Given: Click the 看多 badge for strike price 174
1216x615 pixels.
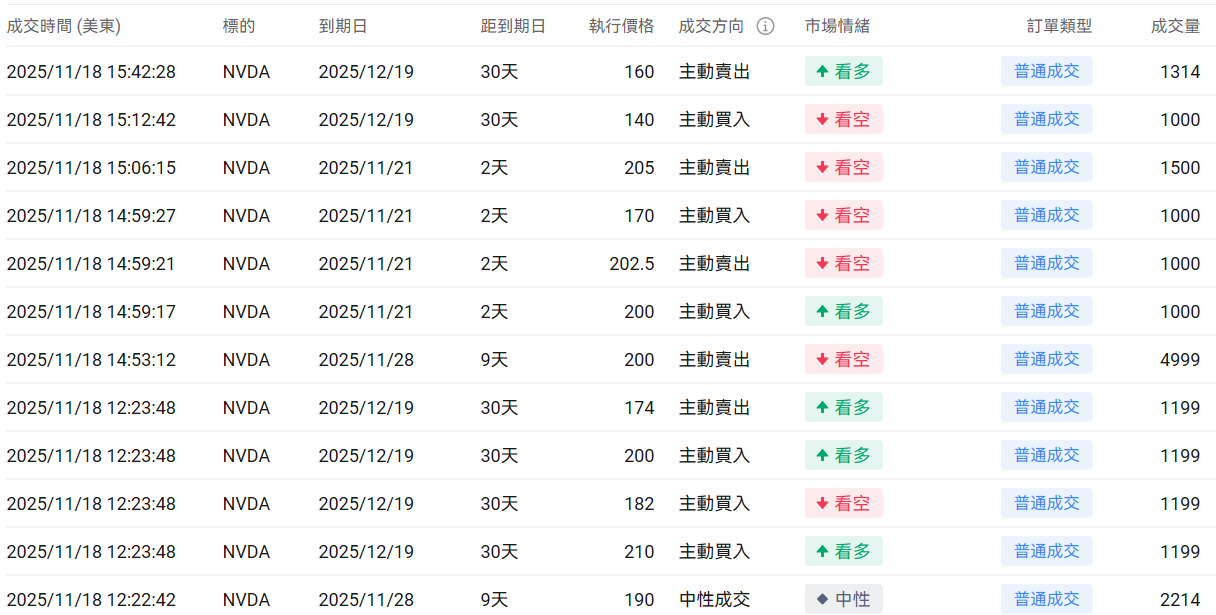Looking at the screenshot, I should (x=843, y=408).
